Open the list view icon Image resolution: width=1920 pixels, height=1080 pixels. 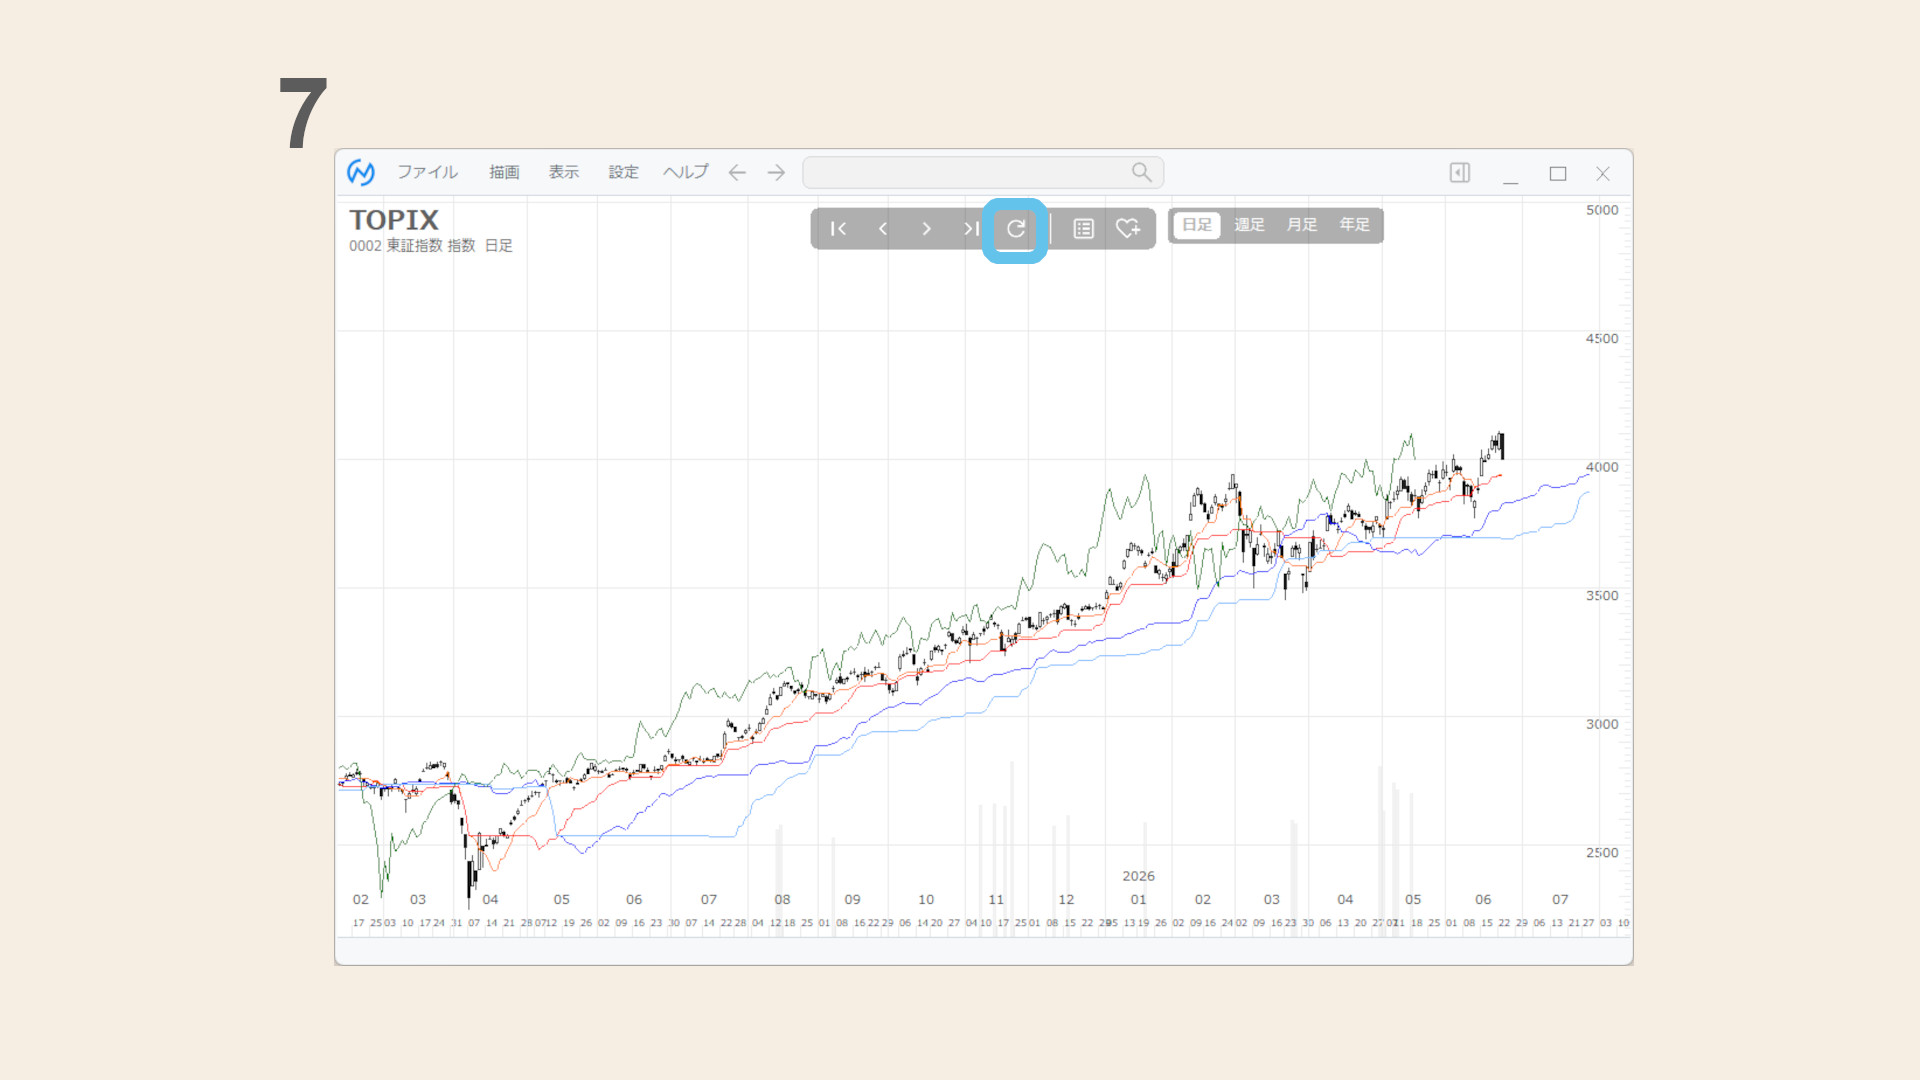[x=1083, y=229]
